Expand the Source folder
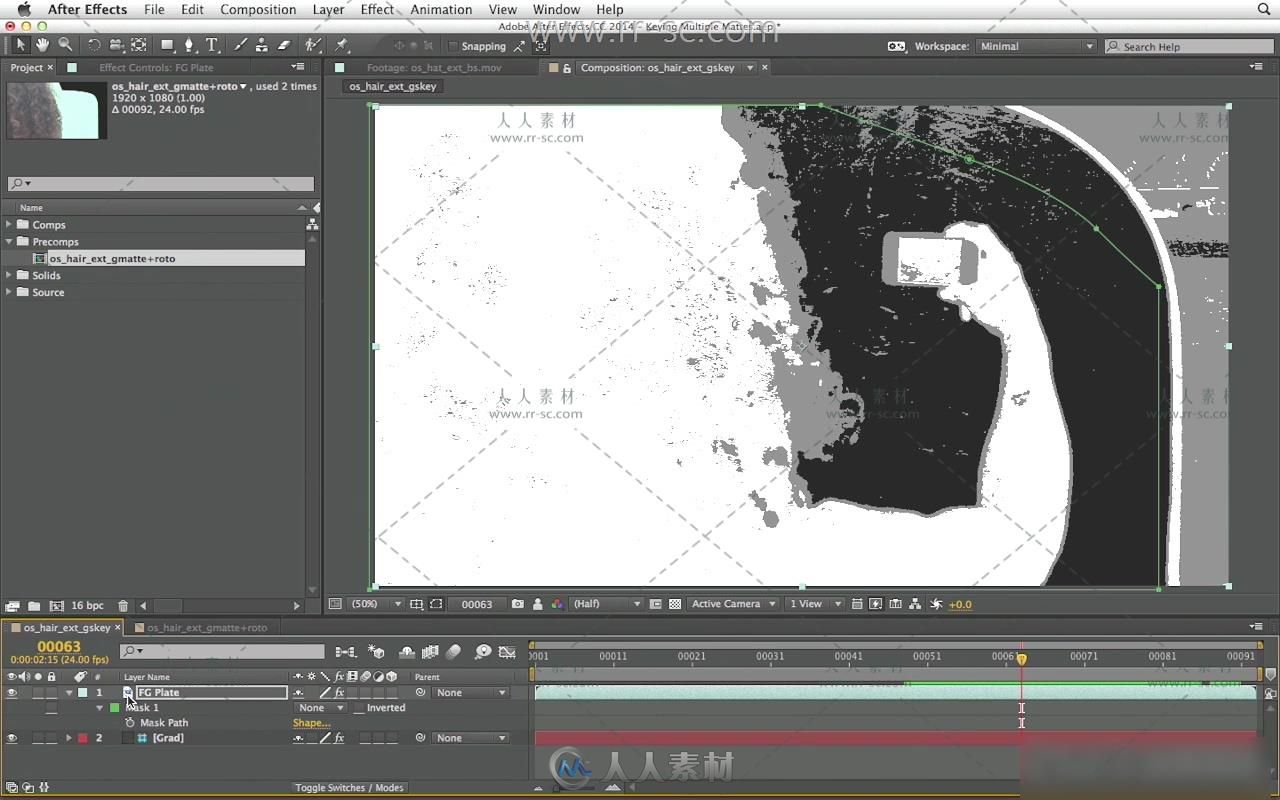This screenshot has height=800, width=1280. 10,292
